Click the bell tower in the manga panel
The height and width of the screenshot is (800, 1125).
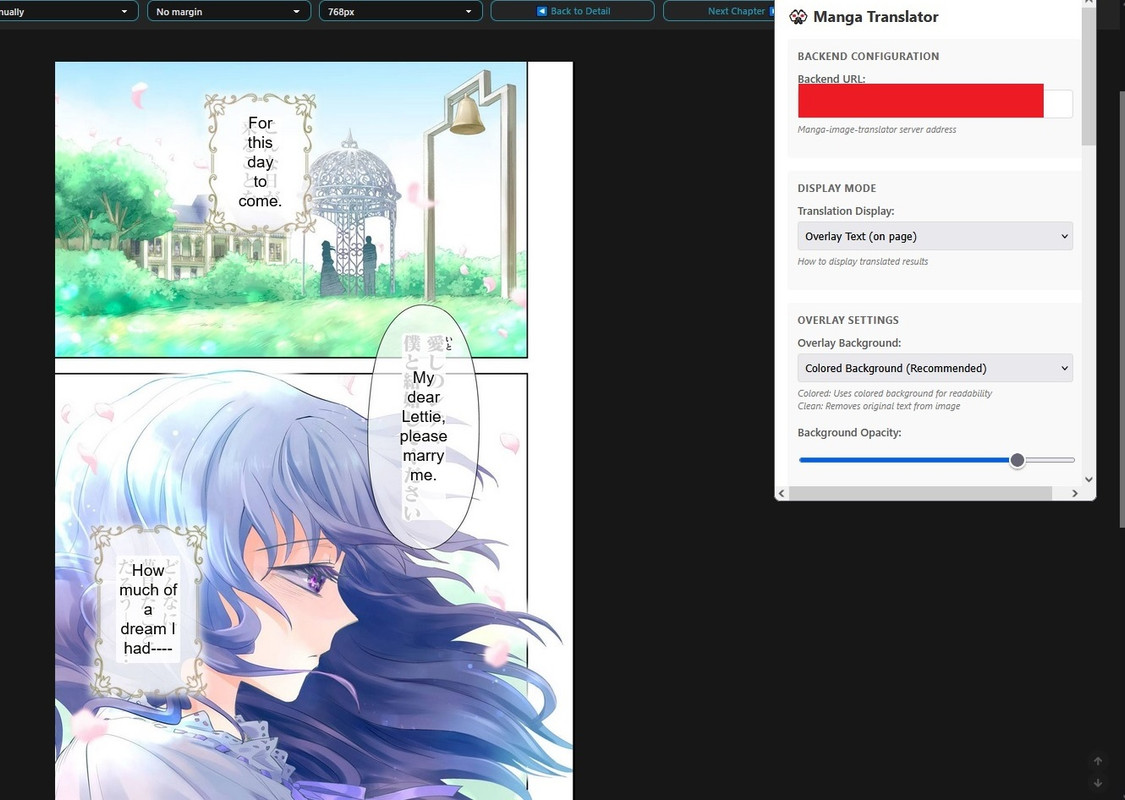coord(469,187)
